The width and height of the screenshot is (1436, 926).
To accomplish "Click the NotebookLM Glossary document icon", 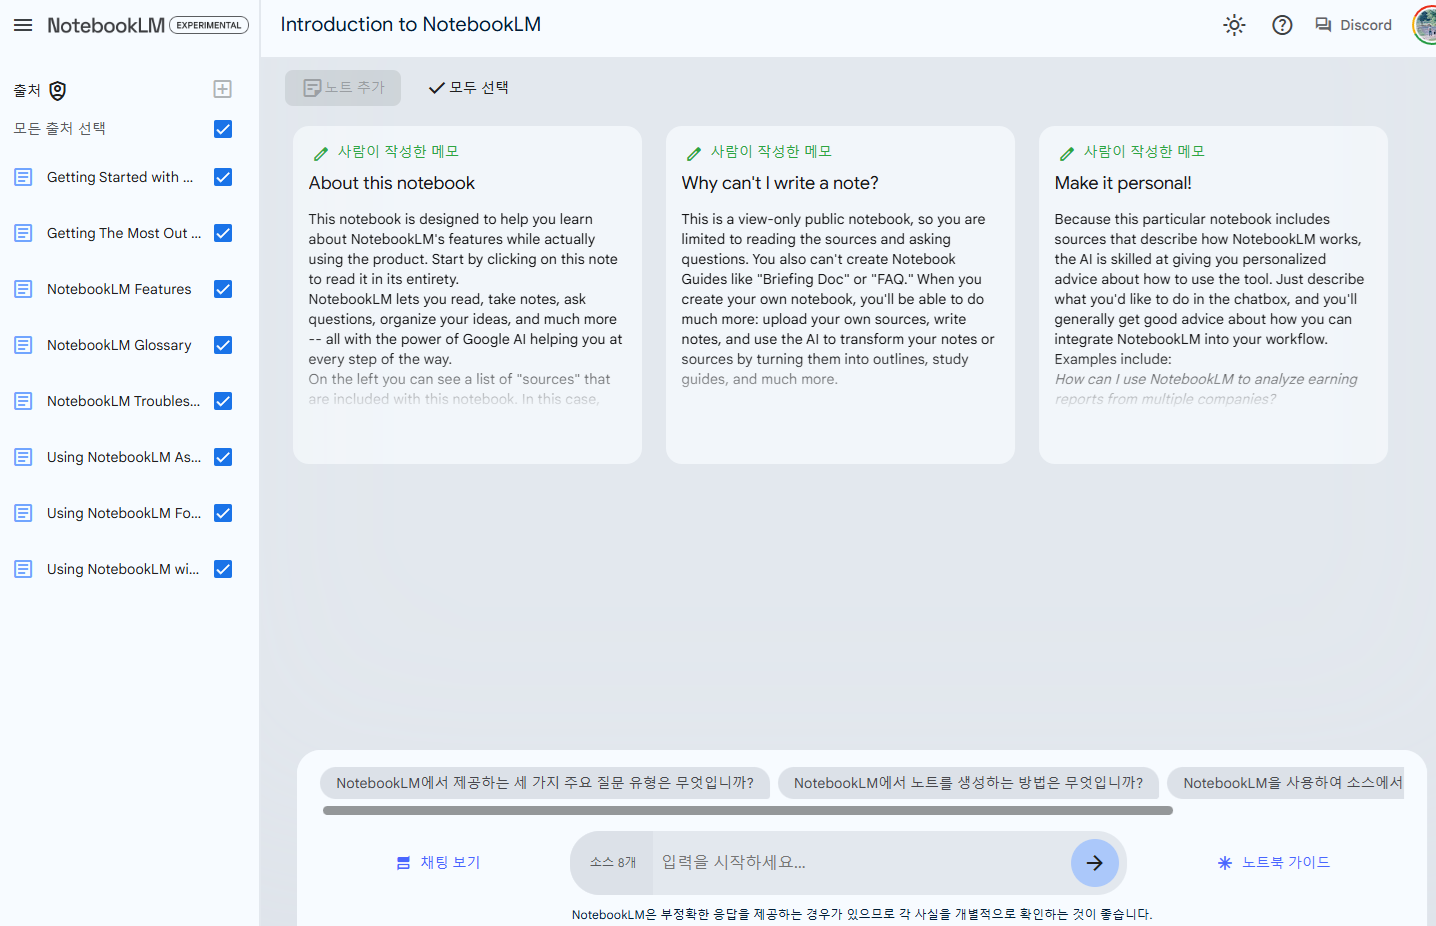I will tap(23, 345).
